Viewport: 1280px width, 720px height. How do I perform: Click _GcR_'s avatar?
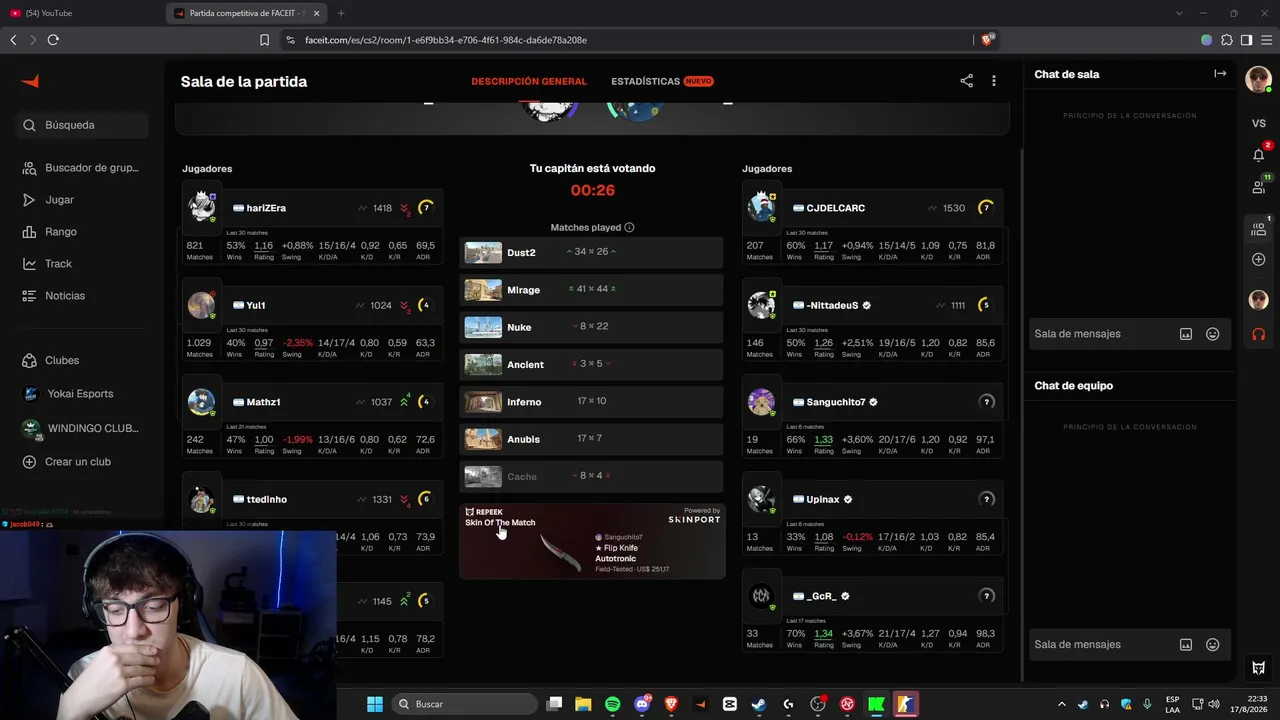[x=761, y=596]
